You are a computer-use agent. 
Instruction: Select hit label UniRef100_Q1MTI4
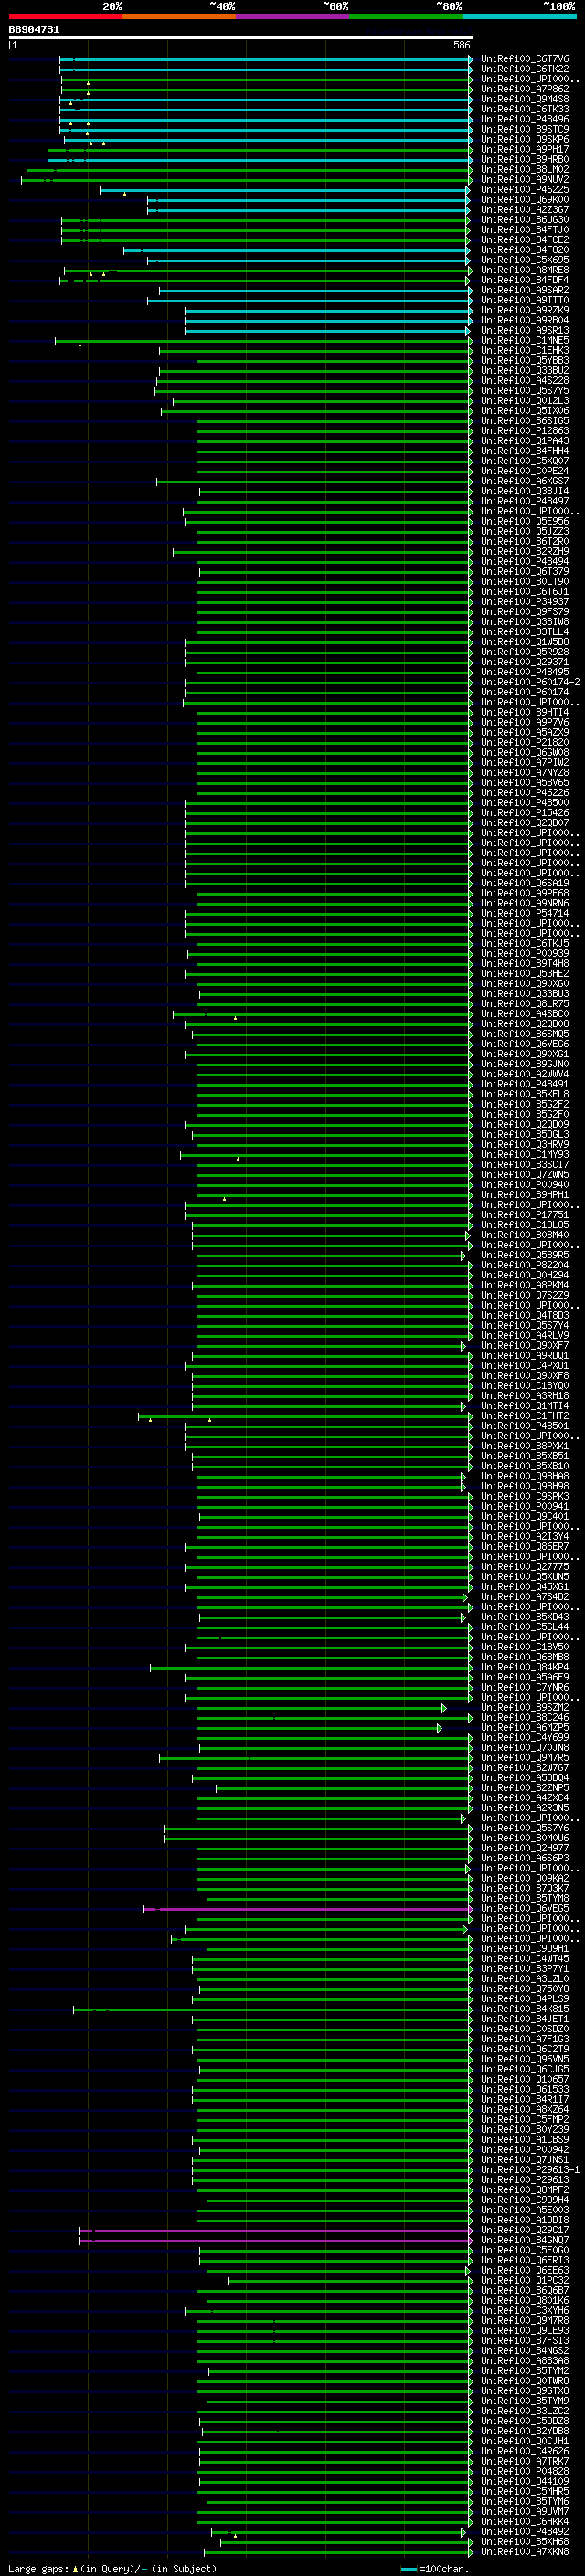[524, 1406]
